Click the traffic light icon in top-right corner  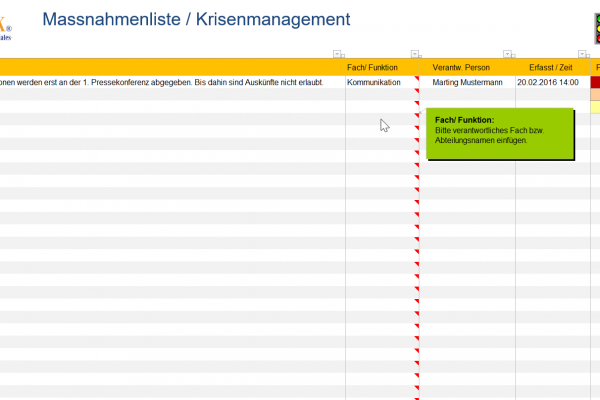[589, 26]
